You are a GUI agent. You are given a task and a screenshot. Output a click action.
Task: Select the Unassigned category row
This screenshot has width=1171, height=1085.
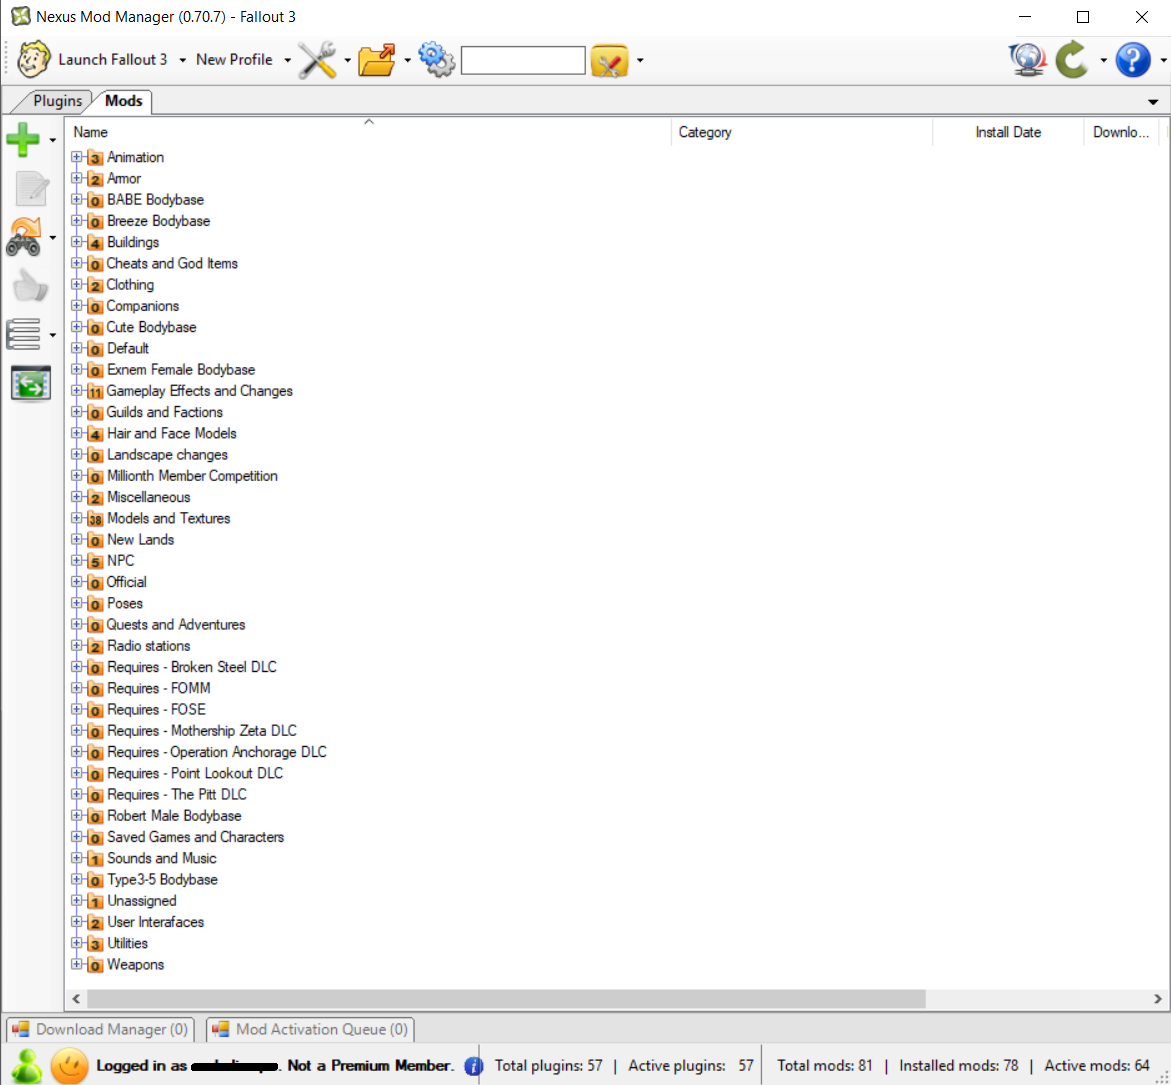pyautogui.click(x=142, y=901)
